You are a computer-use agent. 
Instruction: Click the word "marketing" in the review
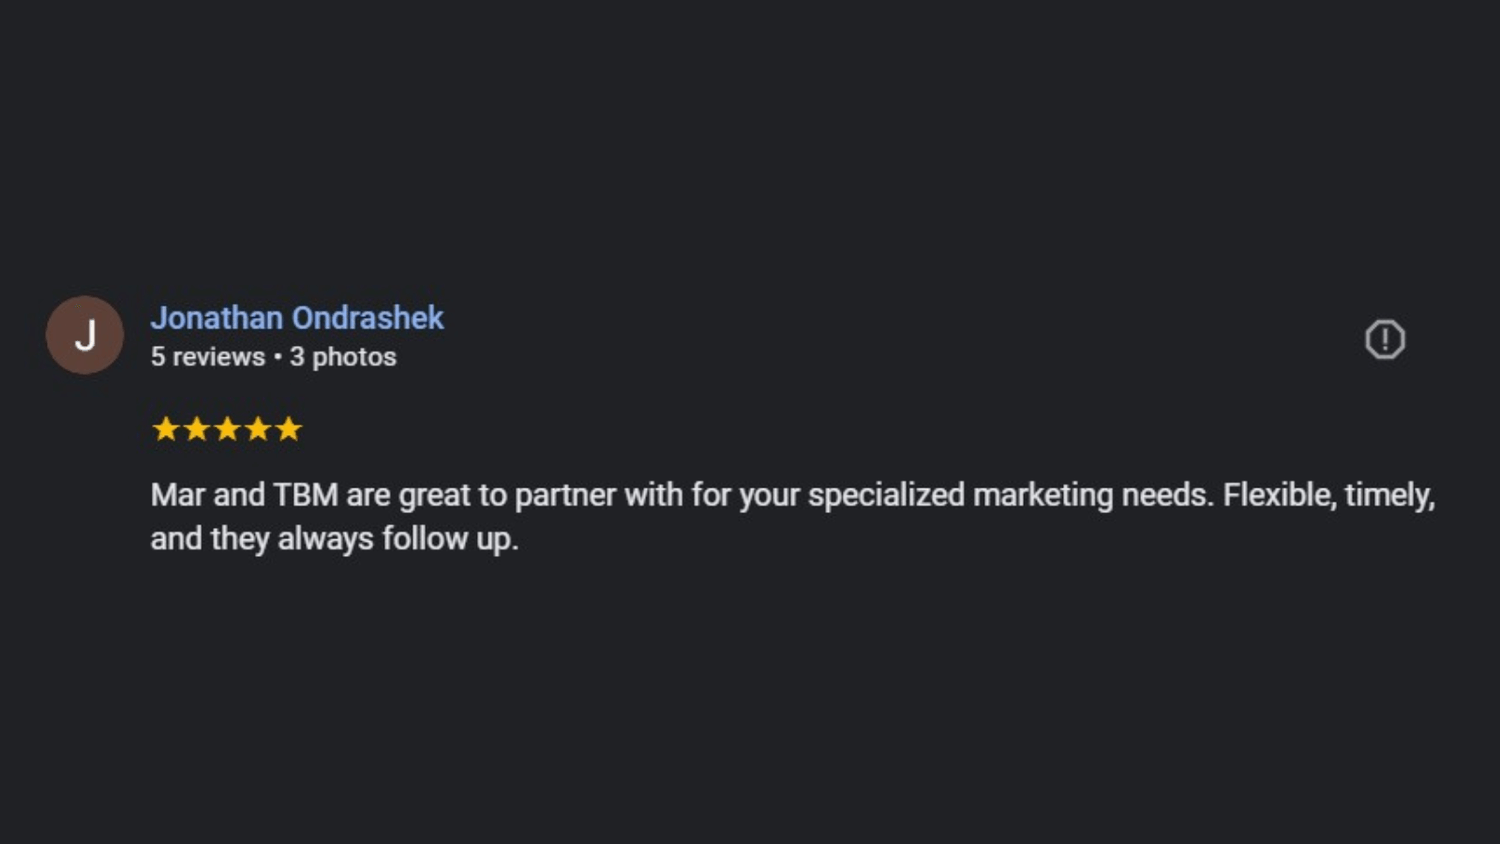(x=1042, y=495)
